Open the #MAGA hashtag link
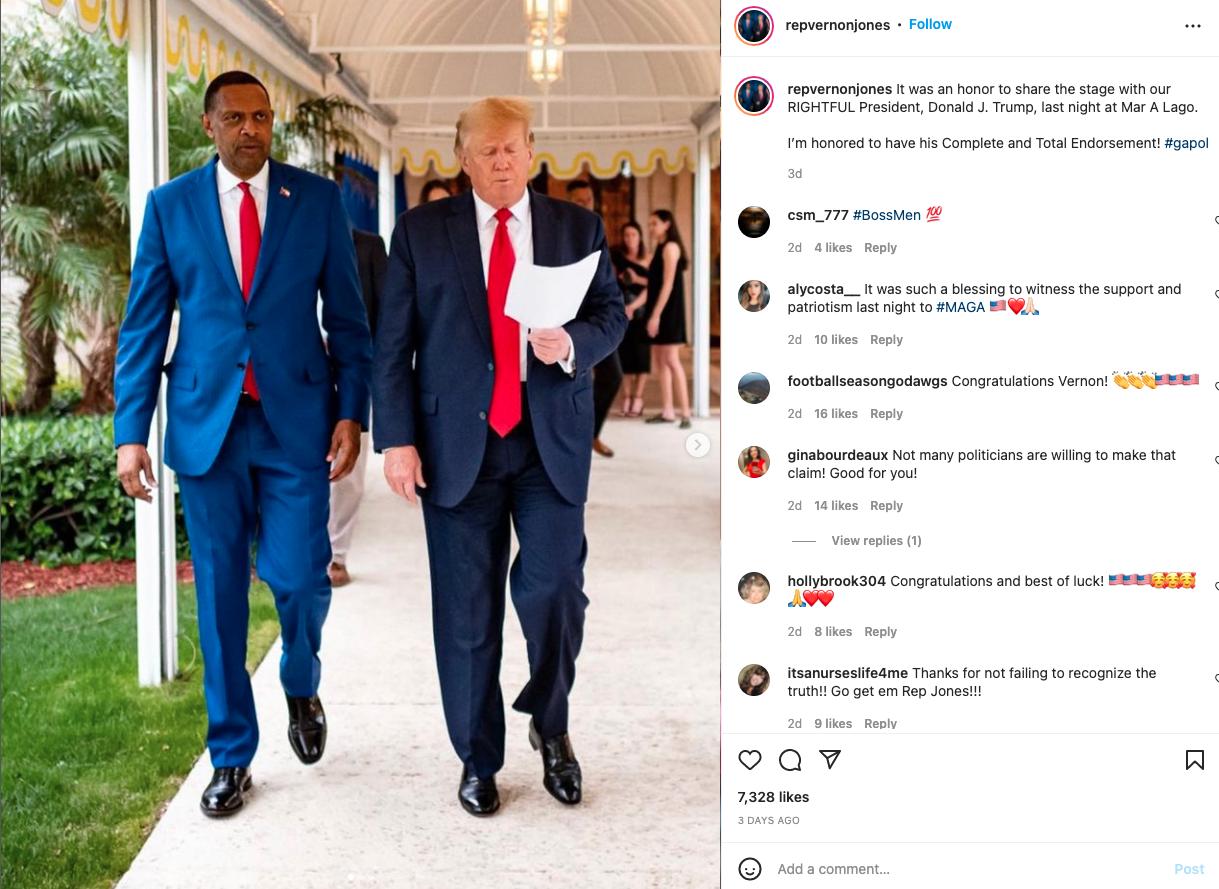This screenshot has height=889, width=1219. click(961, 307)
